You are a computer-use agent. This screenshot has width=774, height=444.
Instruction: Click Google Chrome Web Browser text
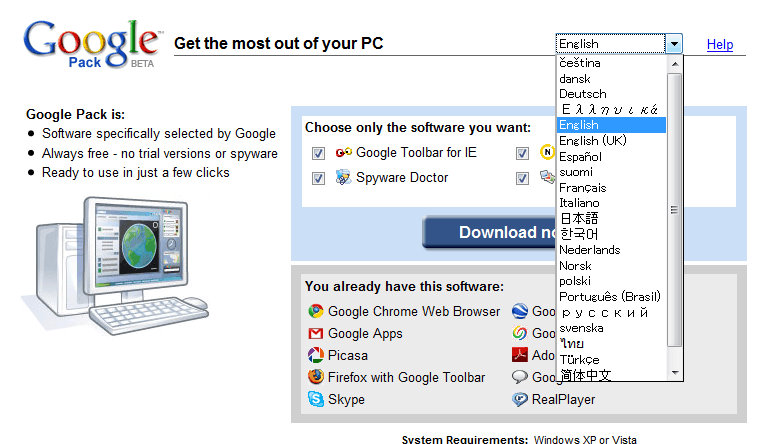pos(414,312)
